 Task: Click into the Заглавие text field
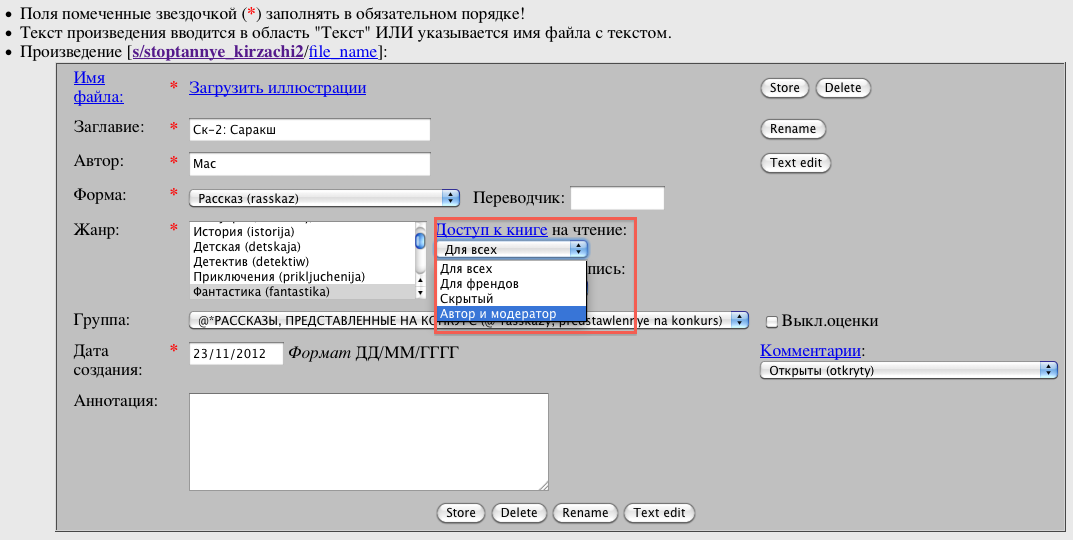(309, 130)
